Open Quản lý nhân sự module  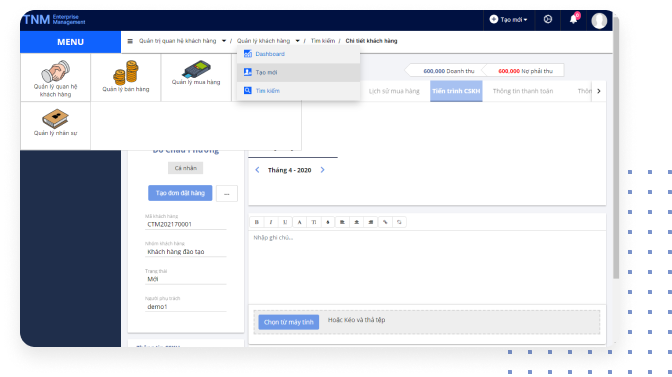55,126
